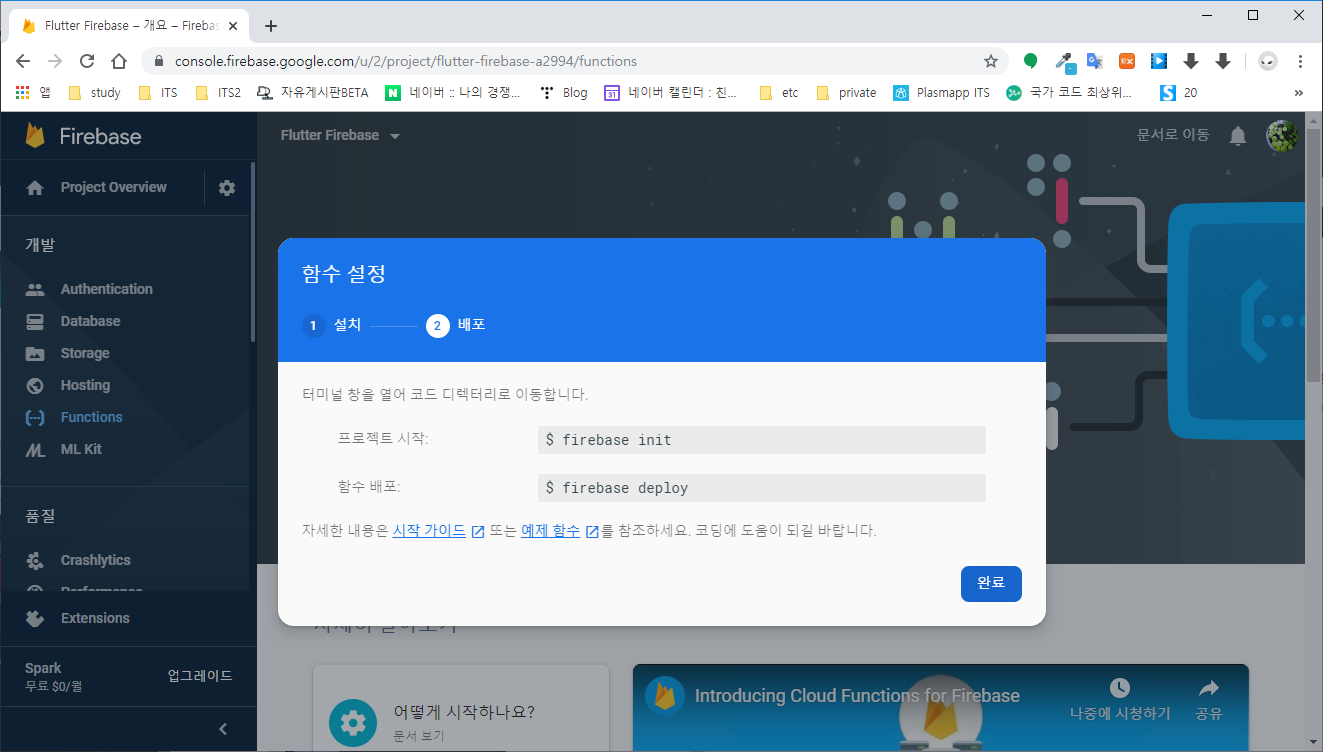
Task: Open the notifications bell icon
Action: click(x=1238, y=135)
